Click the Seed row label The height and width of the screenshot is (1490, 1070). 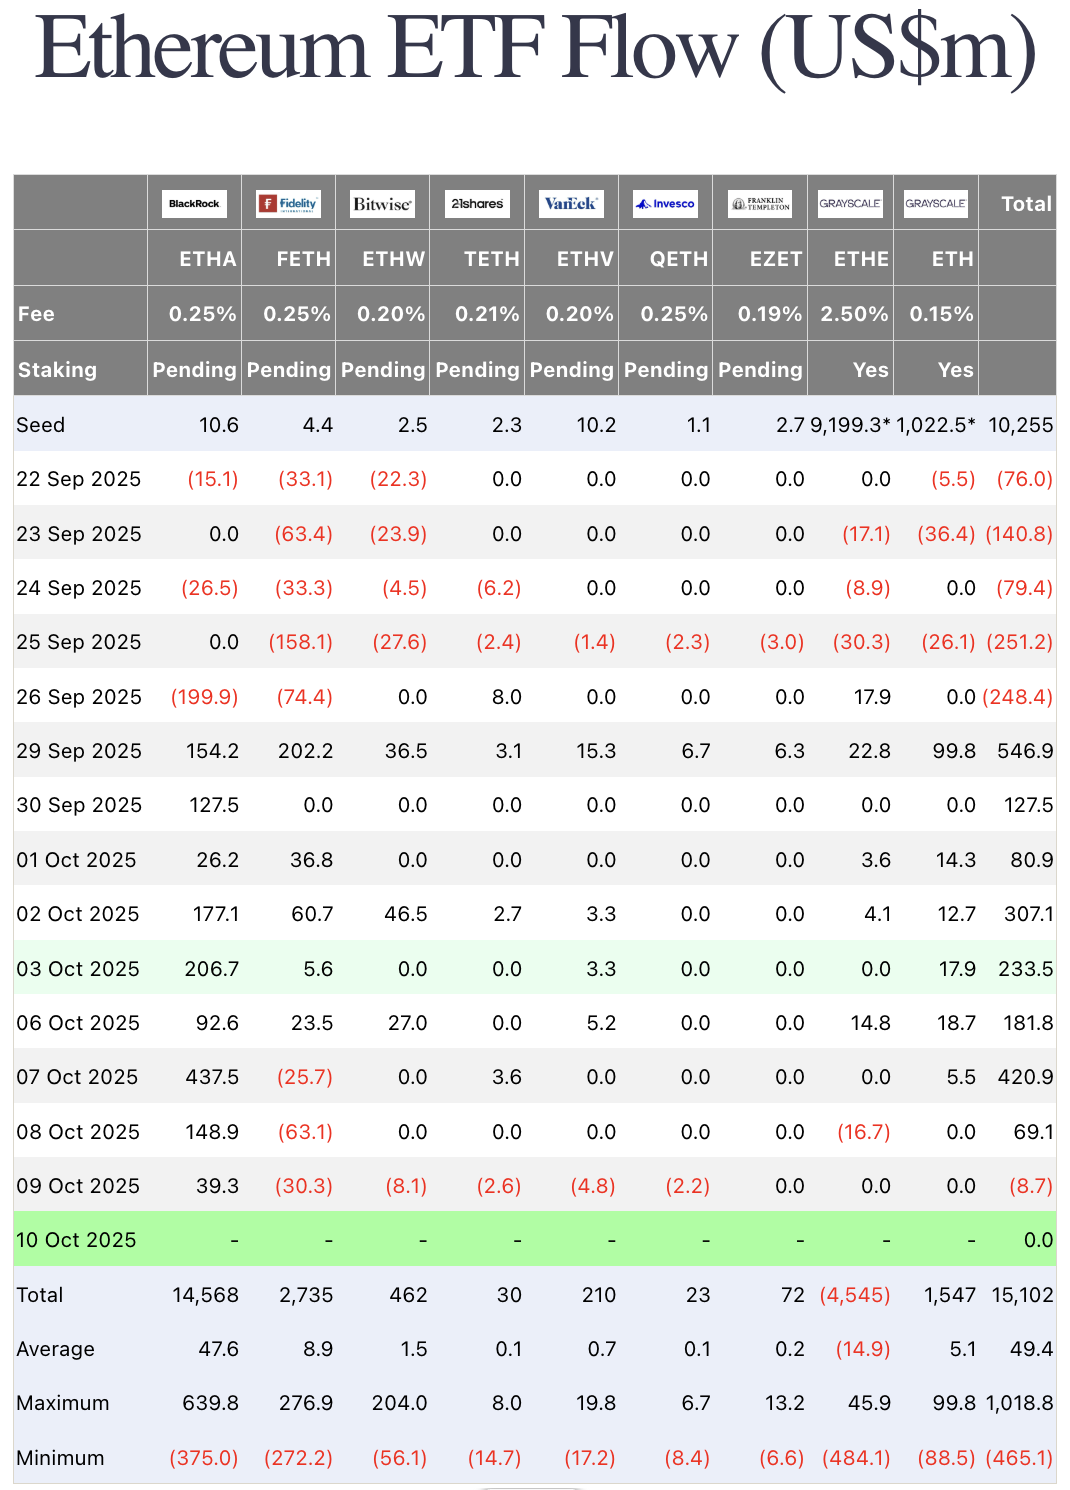click(x=41, y=425)
